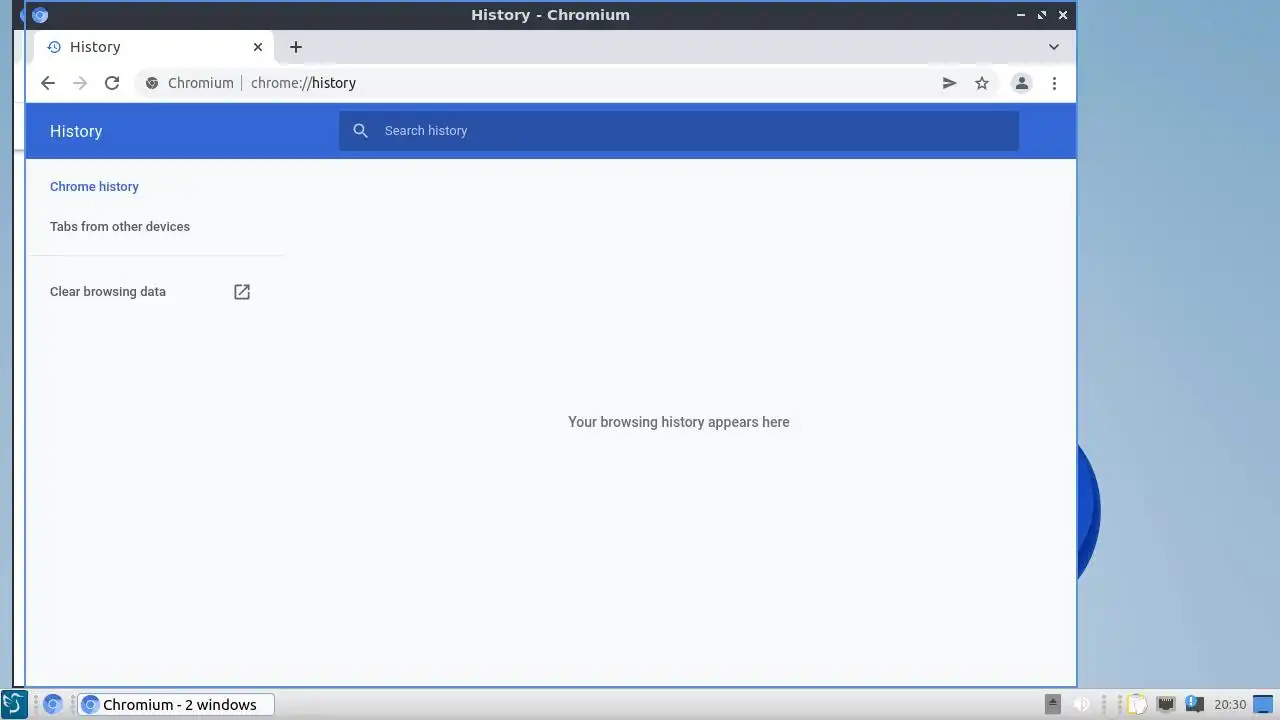Click the 20:30 clock
The width and height of the screenshot is (1280, 720).
click(x=1230, y=704)
